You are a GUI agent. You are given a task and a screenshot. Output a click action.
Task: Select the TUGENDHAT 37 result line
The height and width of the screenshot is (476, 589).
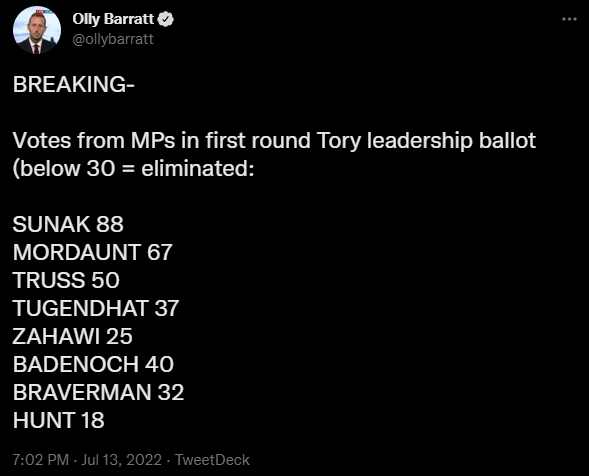(96, 308)
